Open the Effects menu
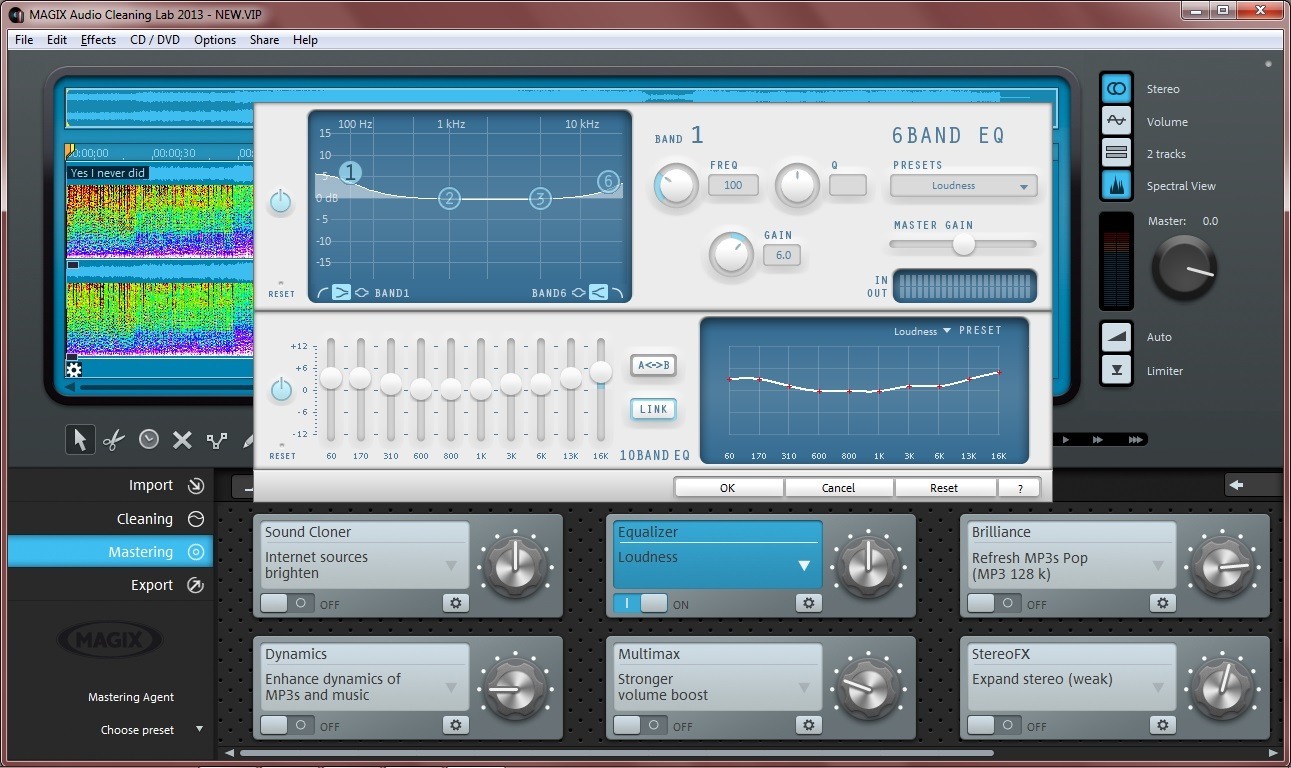The width and height of the screenshot is (1291, 768). (98, 40)
